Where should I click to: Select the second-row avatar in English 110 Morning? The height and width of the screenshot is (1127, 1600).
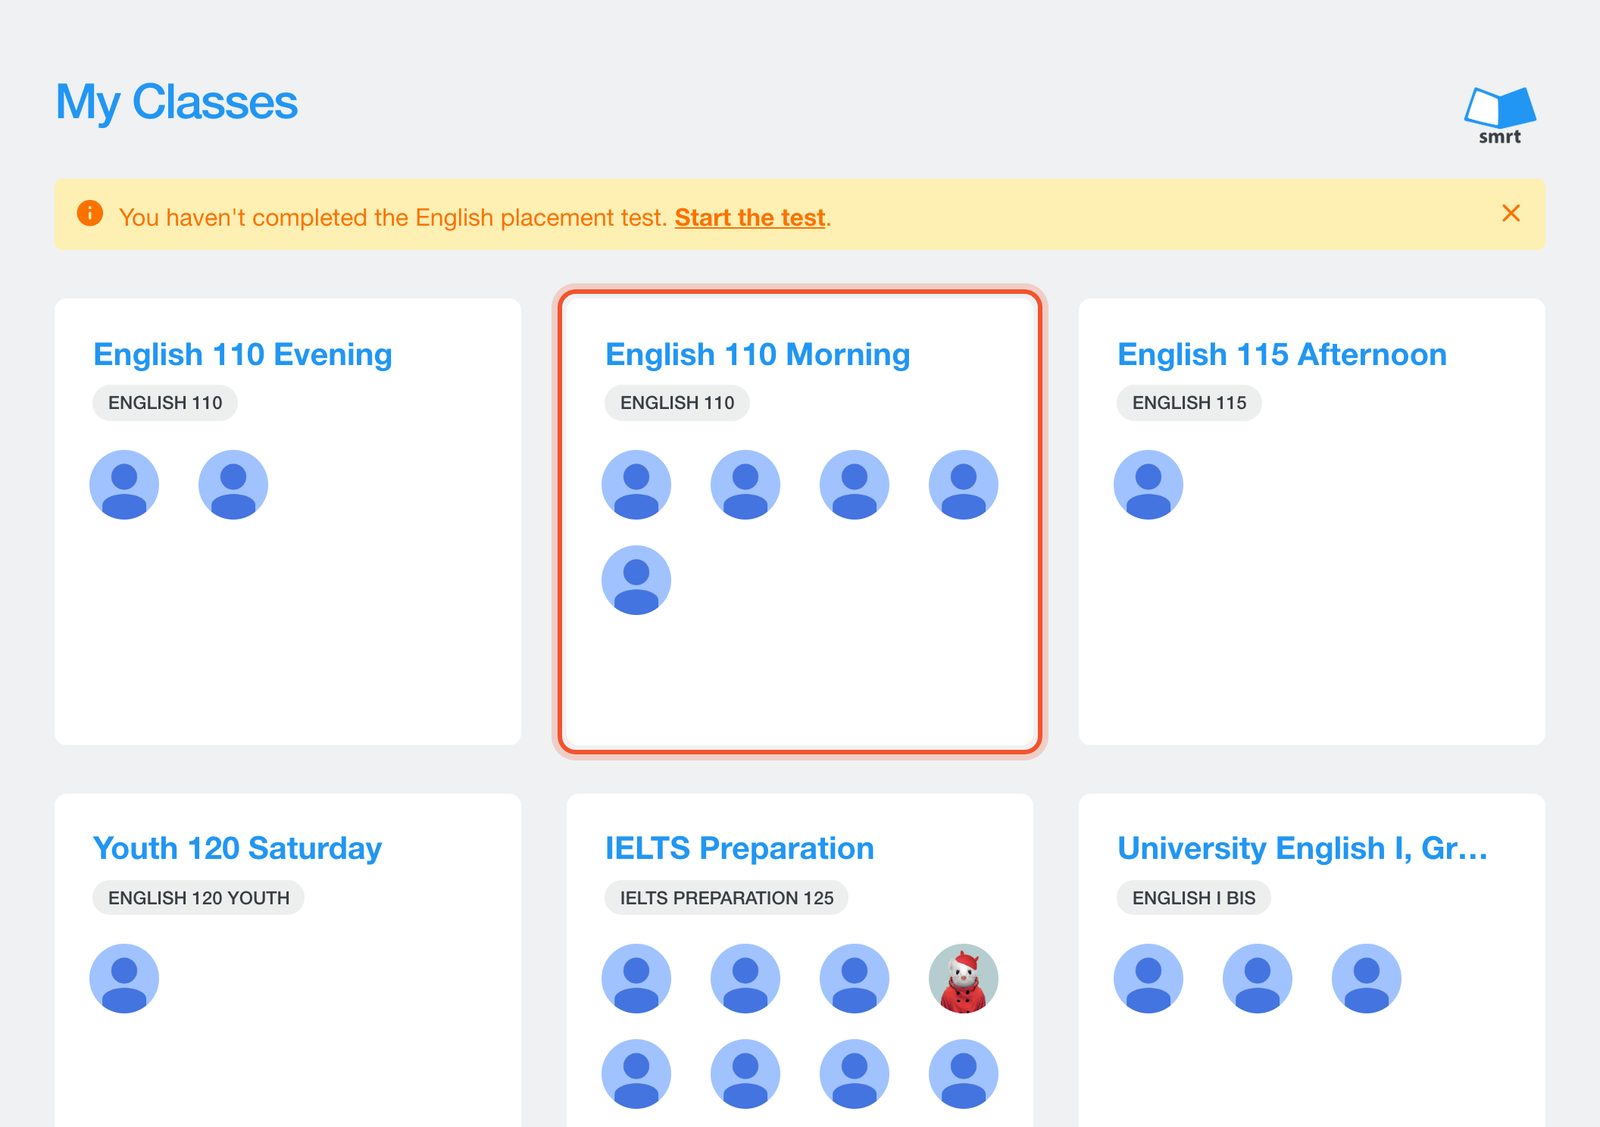pos(636,580)
